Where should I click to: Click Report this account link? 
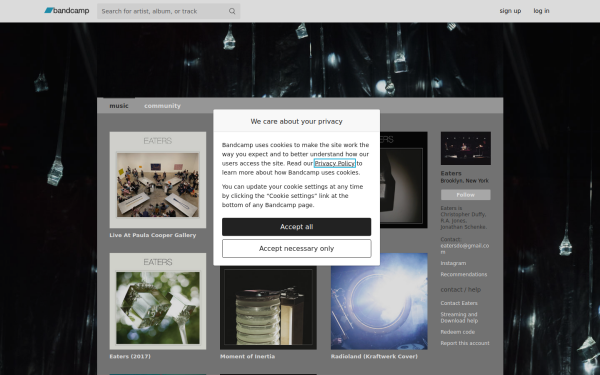tap(465, 343)
